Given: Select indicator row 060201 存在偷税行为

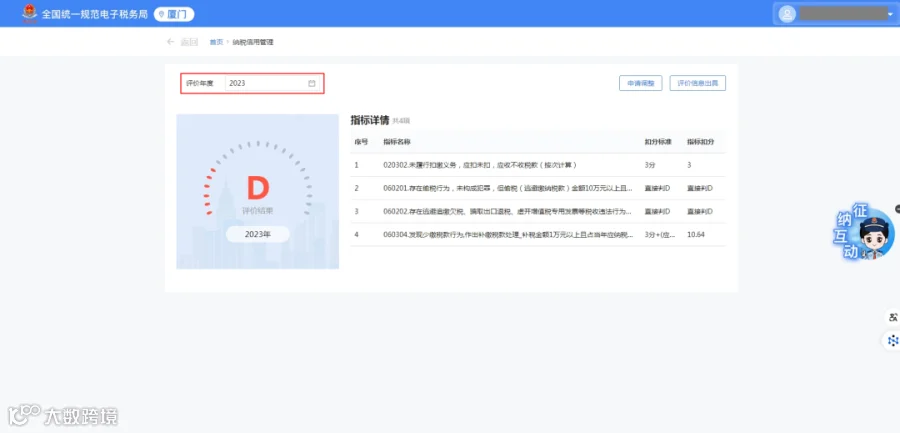Looking at the screenshot, I should tap(538, 188).
